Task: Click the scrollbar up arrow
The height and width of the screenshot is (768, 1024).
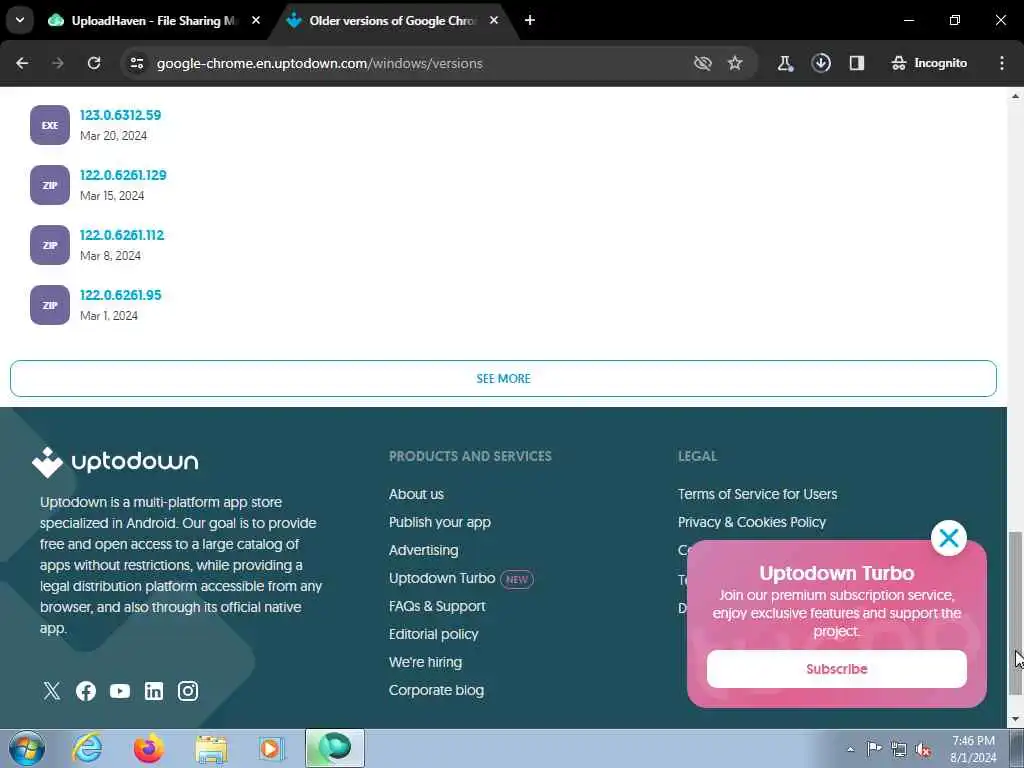Action: 1015,96
